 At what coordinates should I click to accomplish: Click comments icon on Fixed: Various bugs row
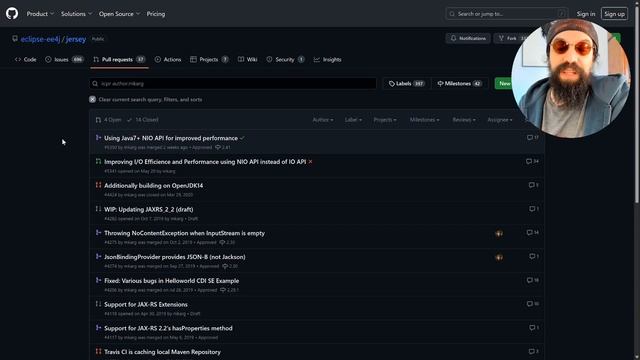point(533,280)
